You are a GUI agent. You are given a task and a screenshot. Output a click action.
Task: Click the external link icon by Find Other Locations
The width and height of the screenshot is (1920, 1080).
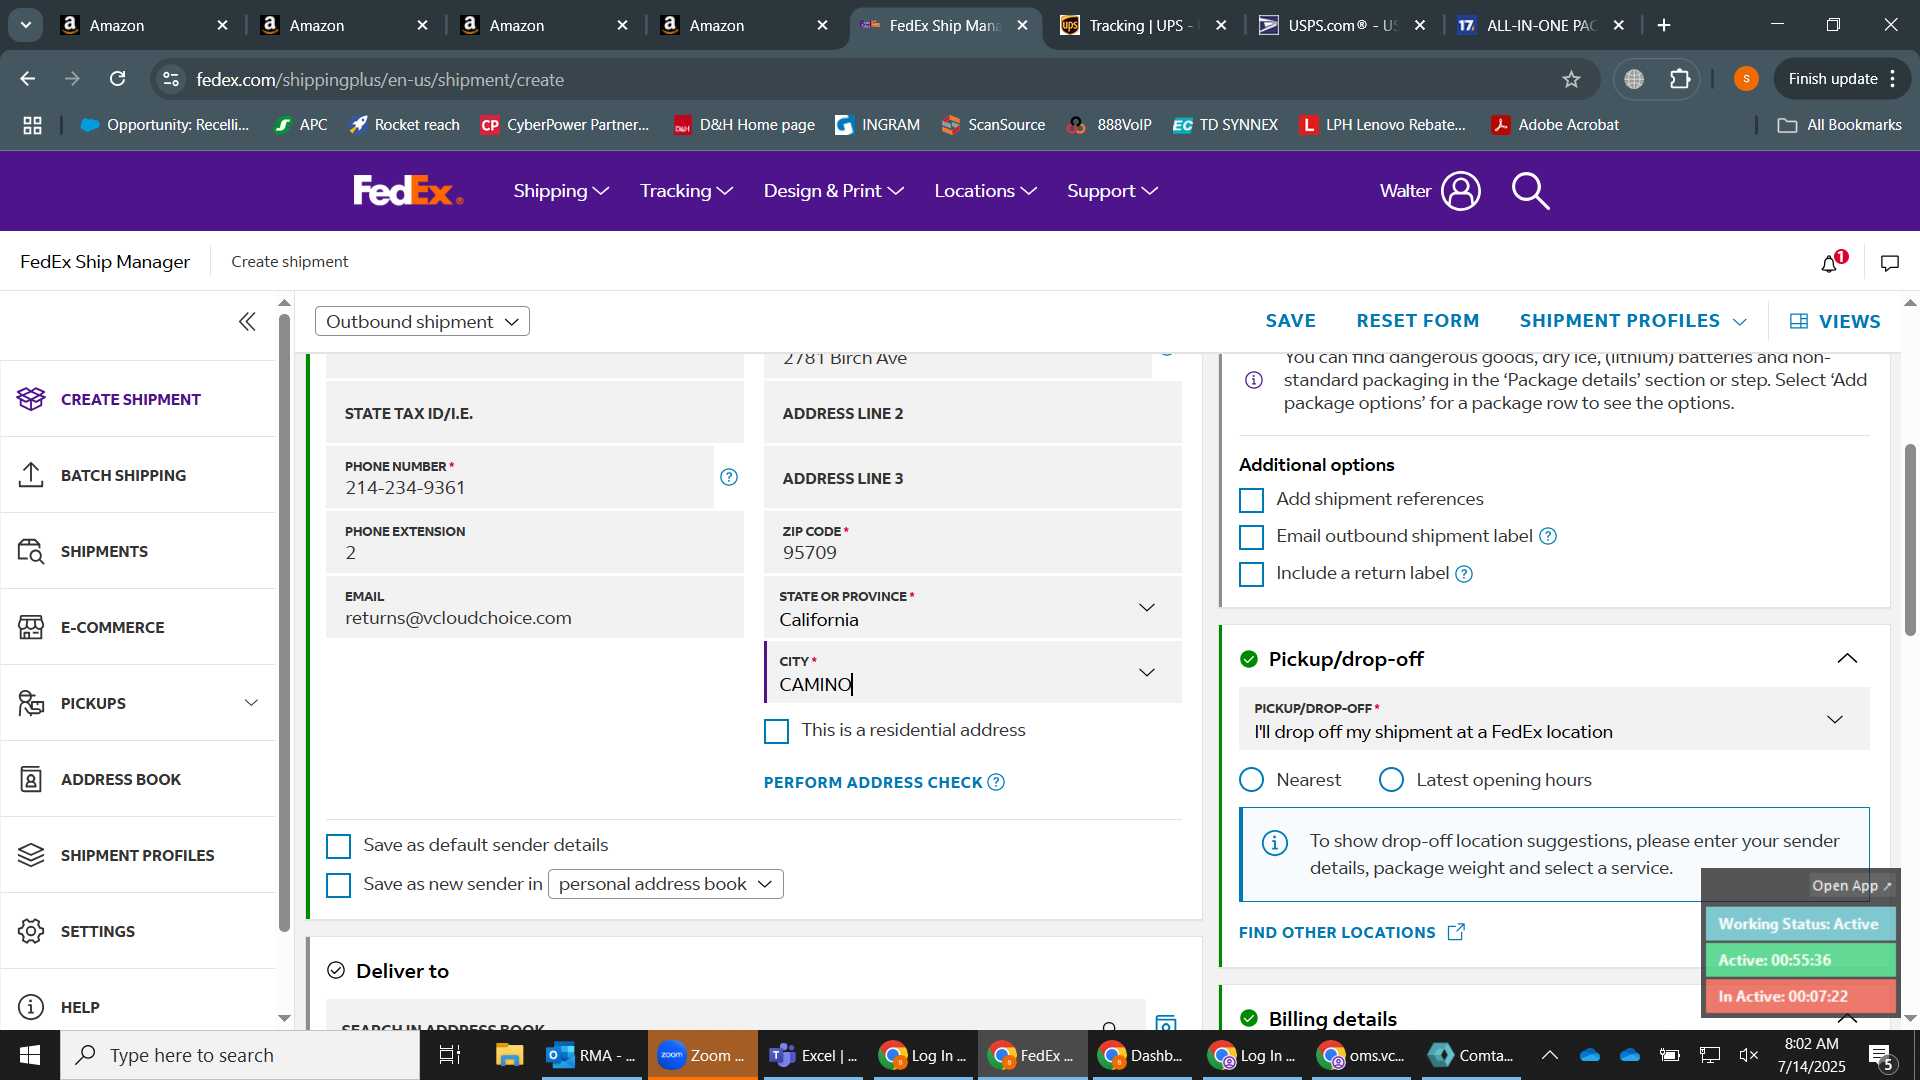tap(1456, 932)
